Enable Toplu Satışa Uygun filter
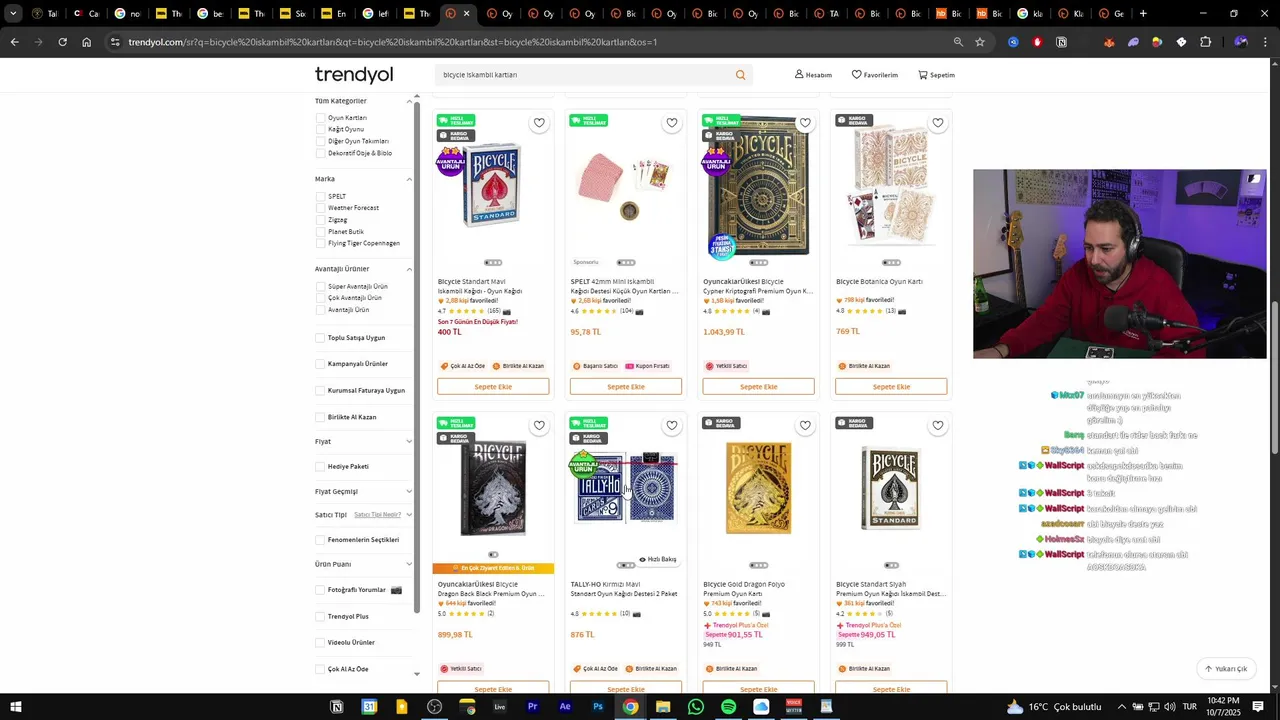 coord(320,338)
